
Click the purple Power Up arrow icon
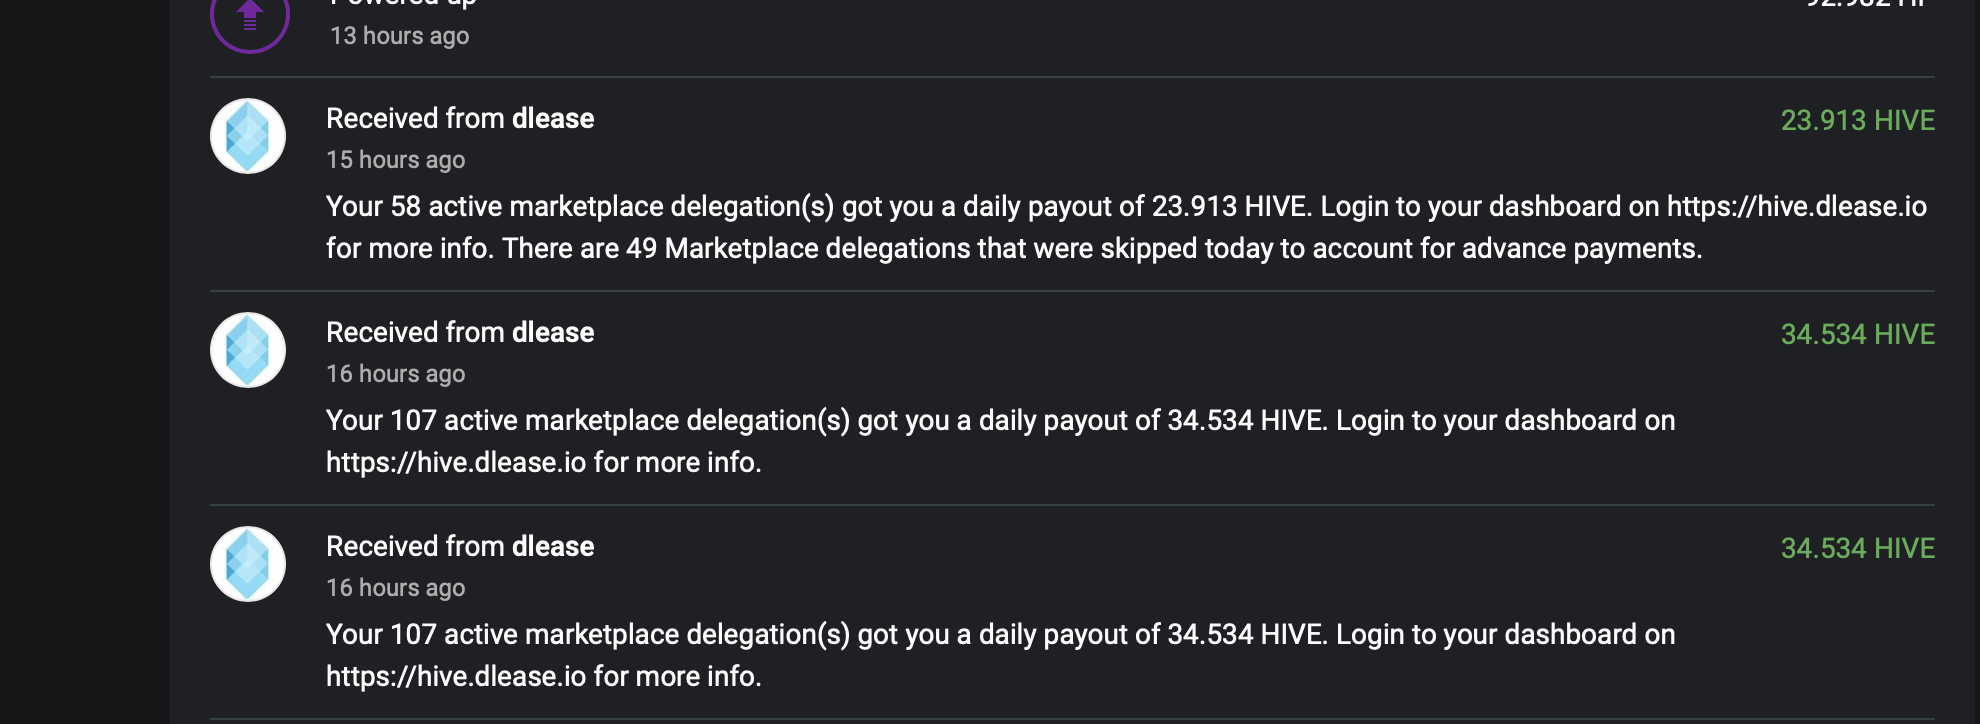249,18
